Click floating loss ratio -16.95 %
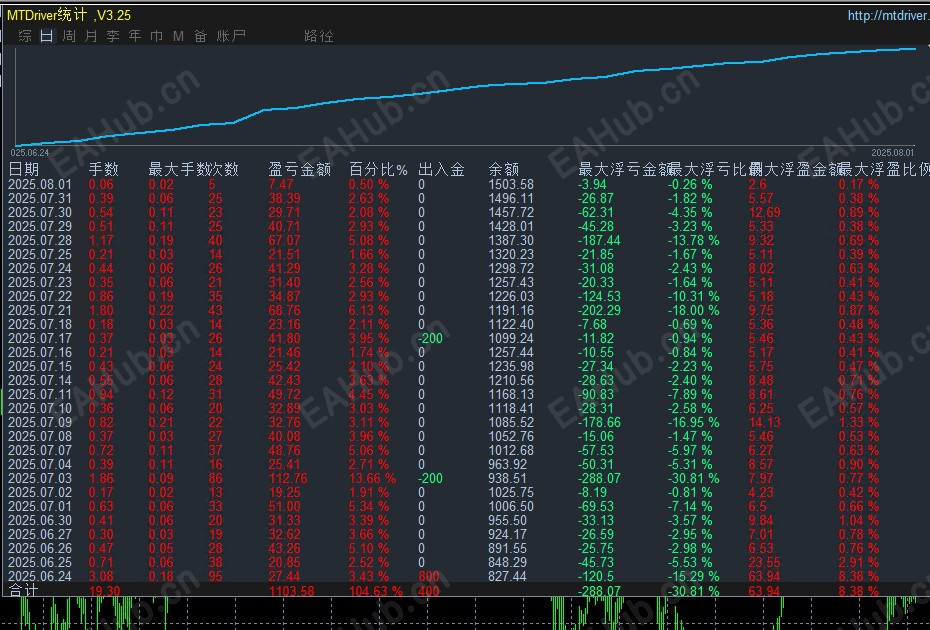The image size is (930, 630). [693, 422]
